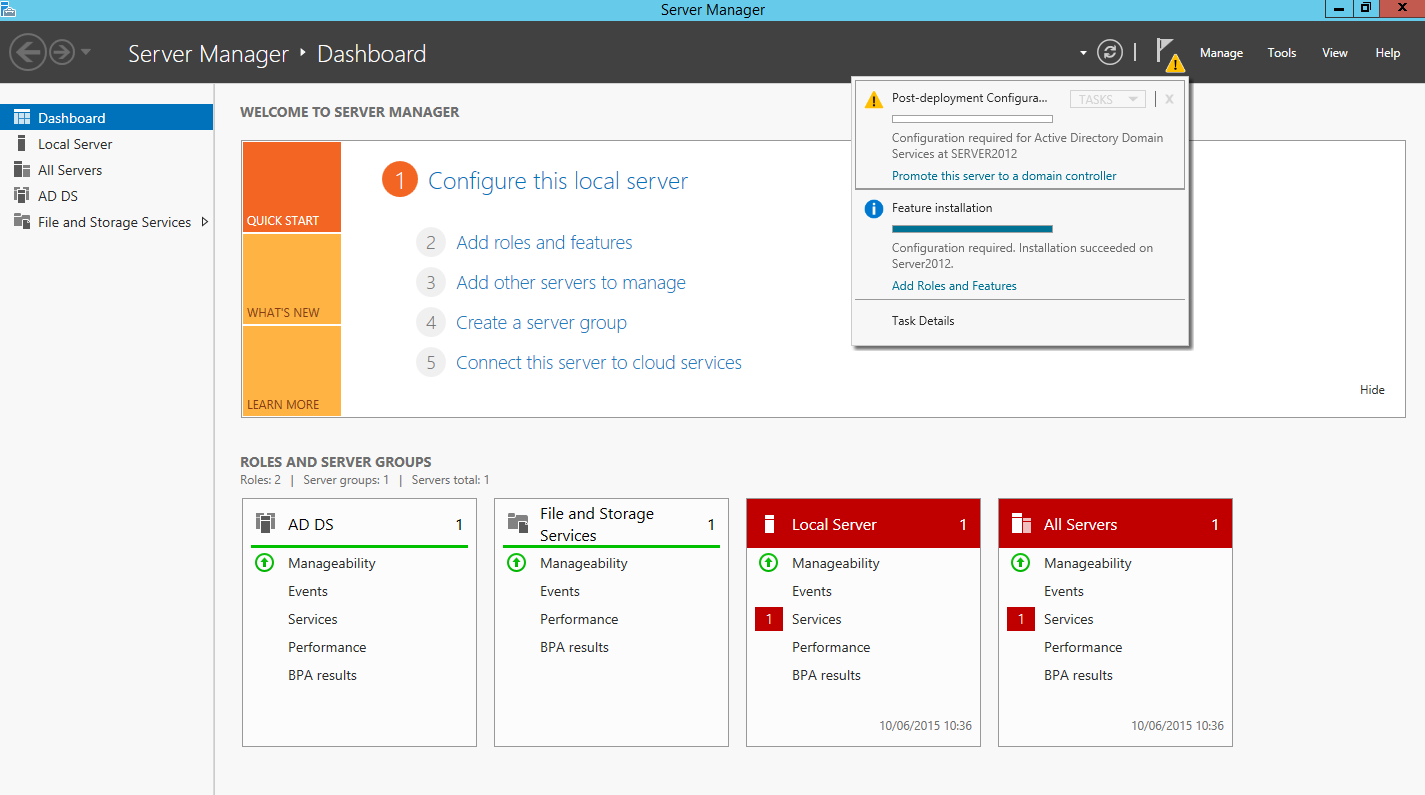
Task: Dismiss the Post-deployment notification with X
Action: click(x=1169, y=99)
